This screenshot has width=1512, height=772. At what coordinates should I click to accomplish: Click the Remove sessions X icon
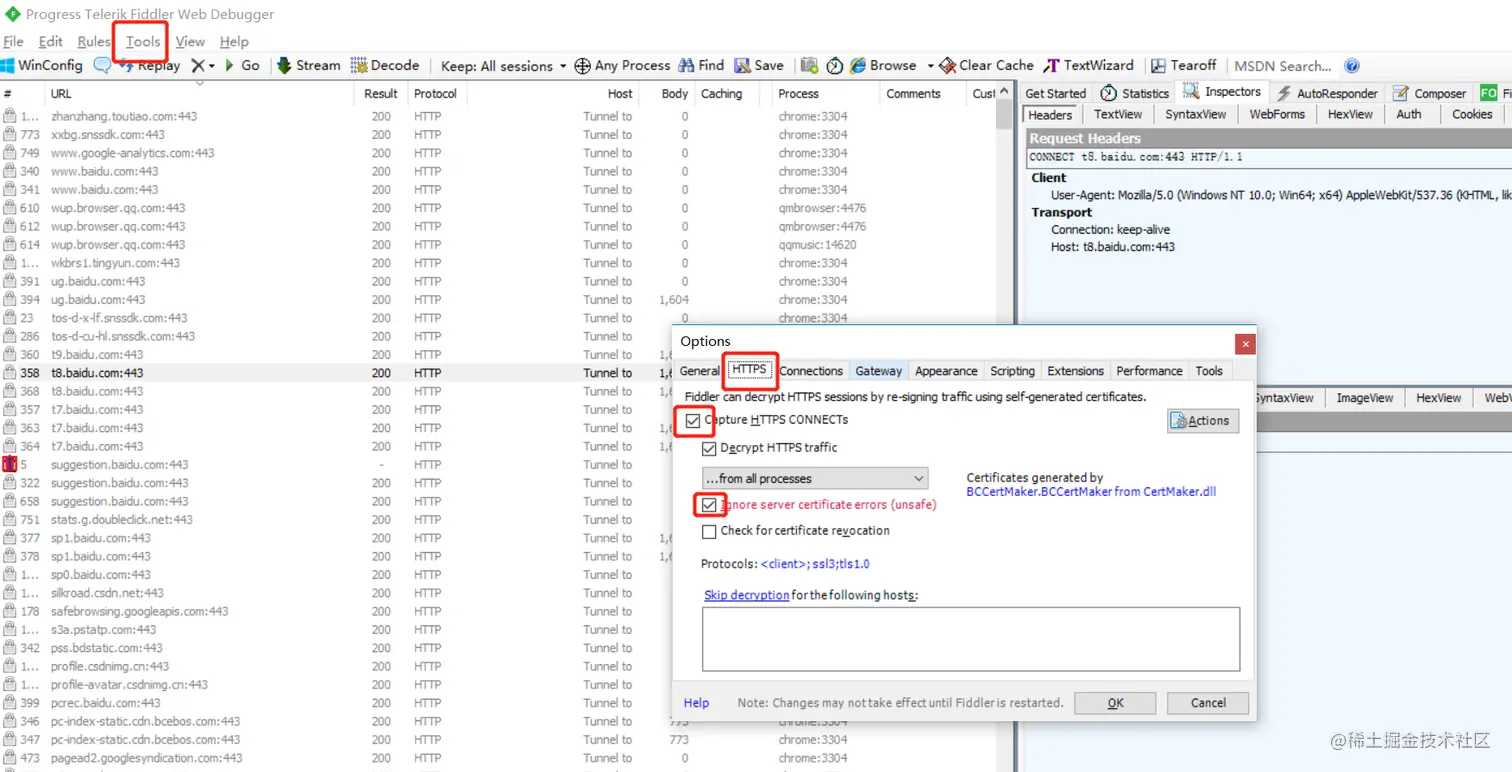click(198, 65)
